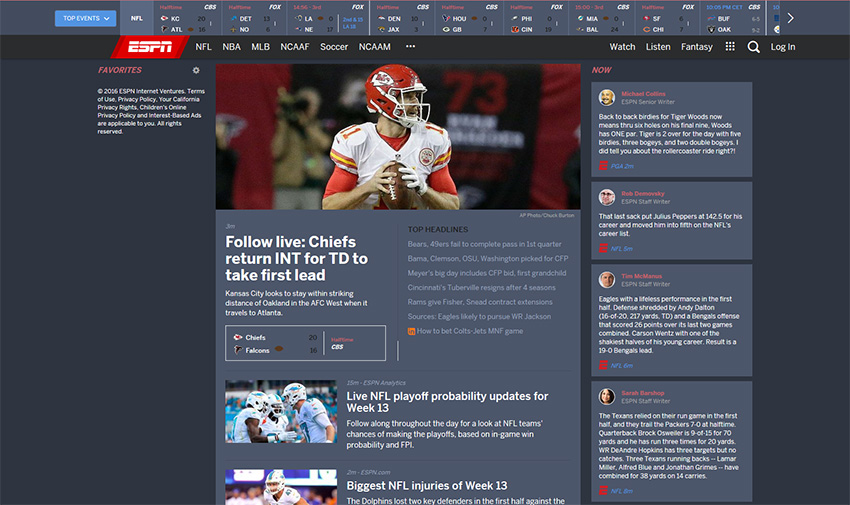Screen dimensions: 850x505
Task: Open the ESPN home logo
Action: 150,47
